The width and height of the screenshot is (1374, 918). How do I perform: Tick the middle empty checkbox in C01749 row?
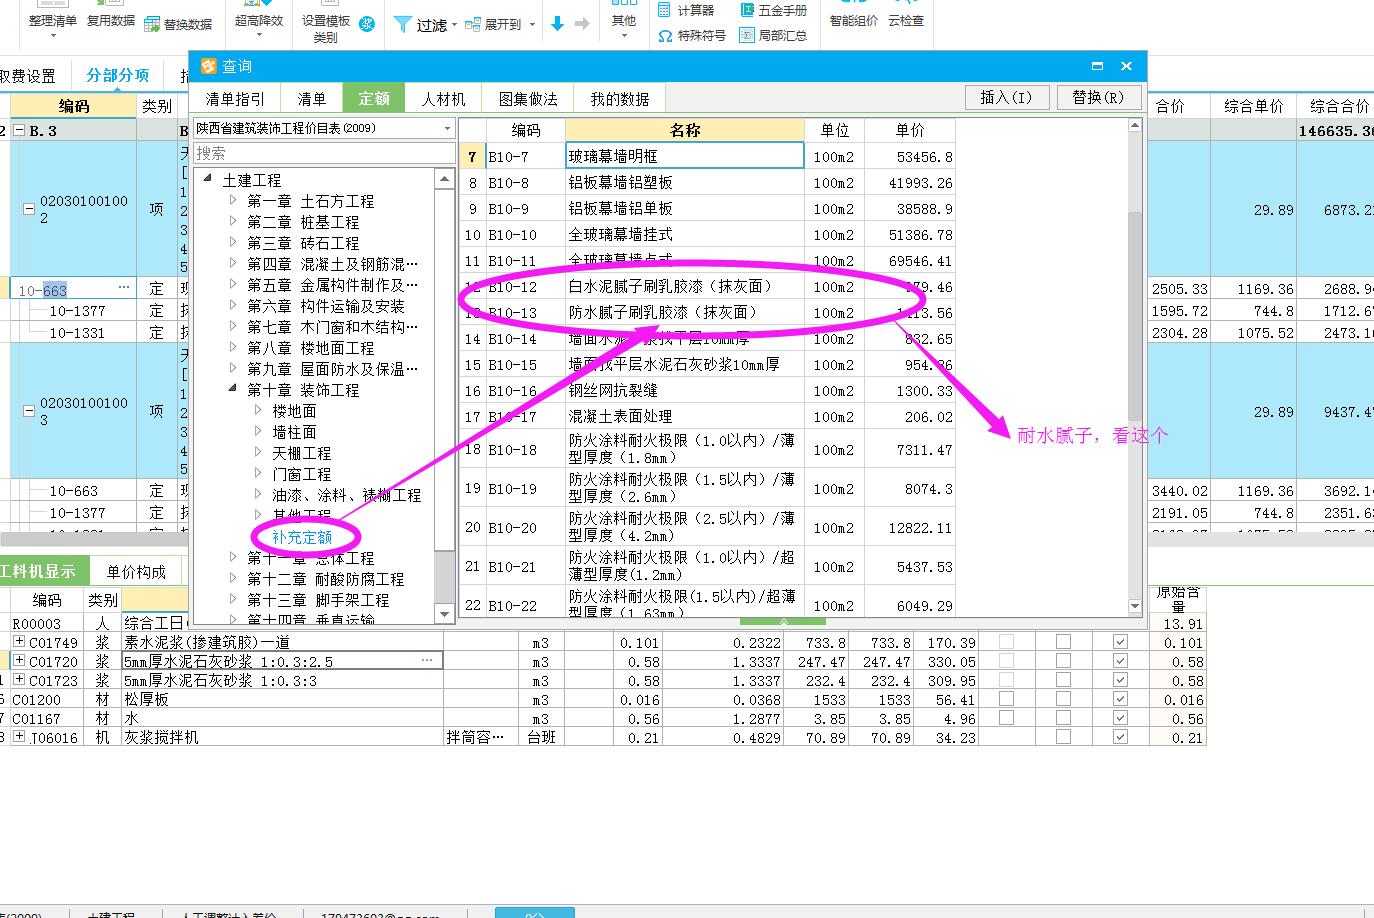(1063, 642)
